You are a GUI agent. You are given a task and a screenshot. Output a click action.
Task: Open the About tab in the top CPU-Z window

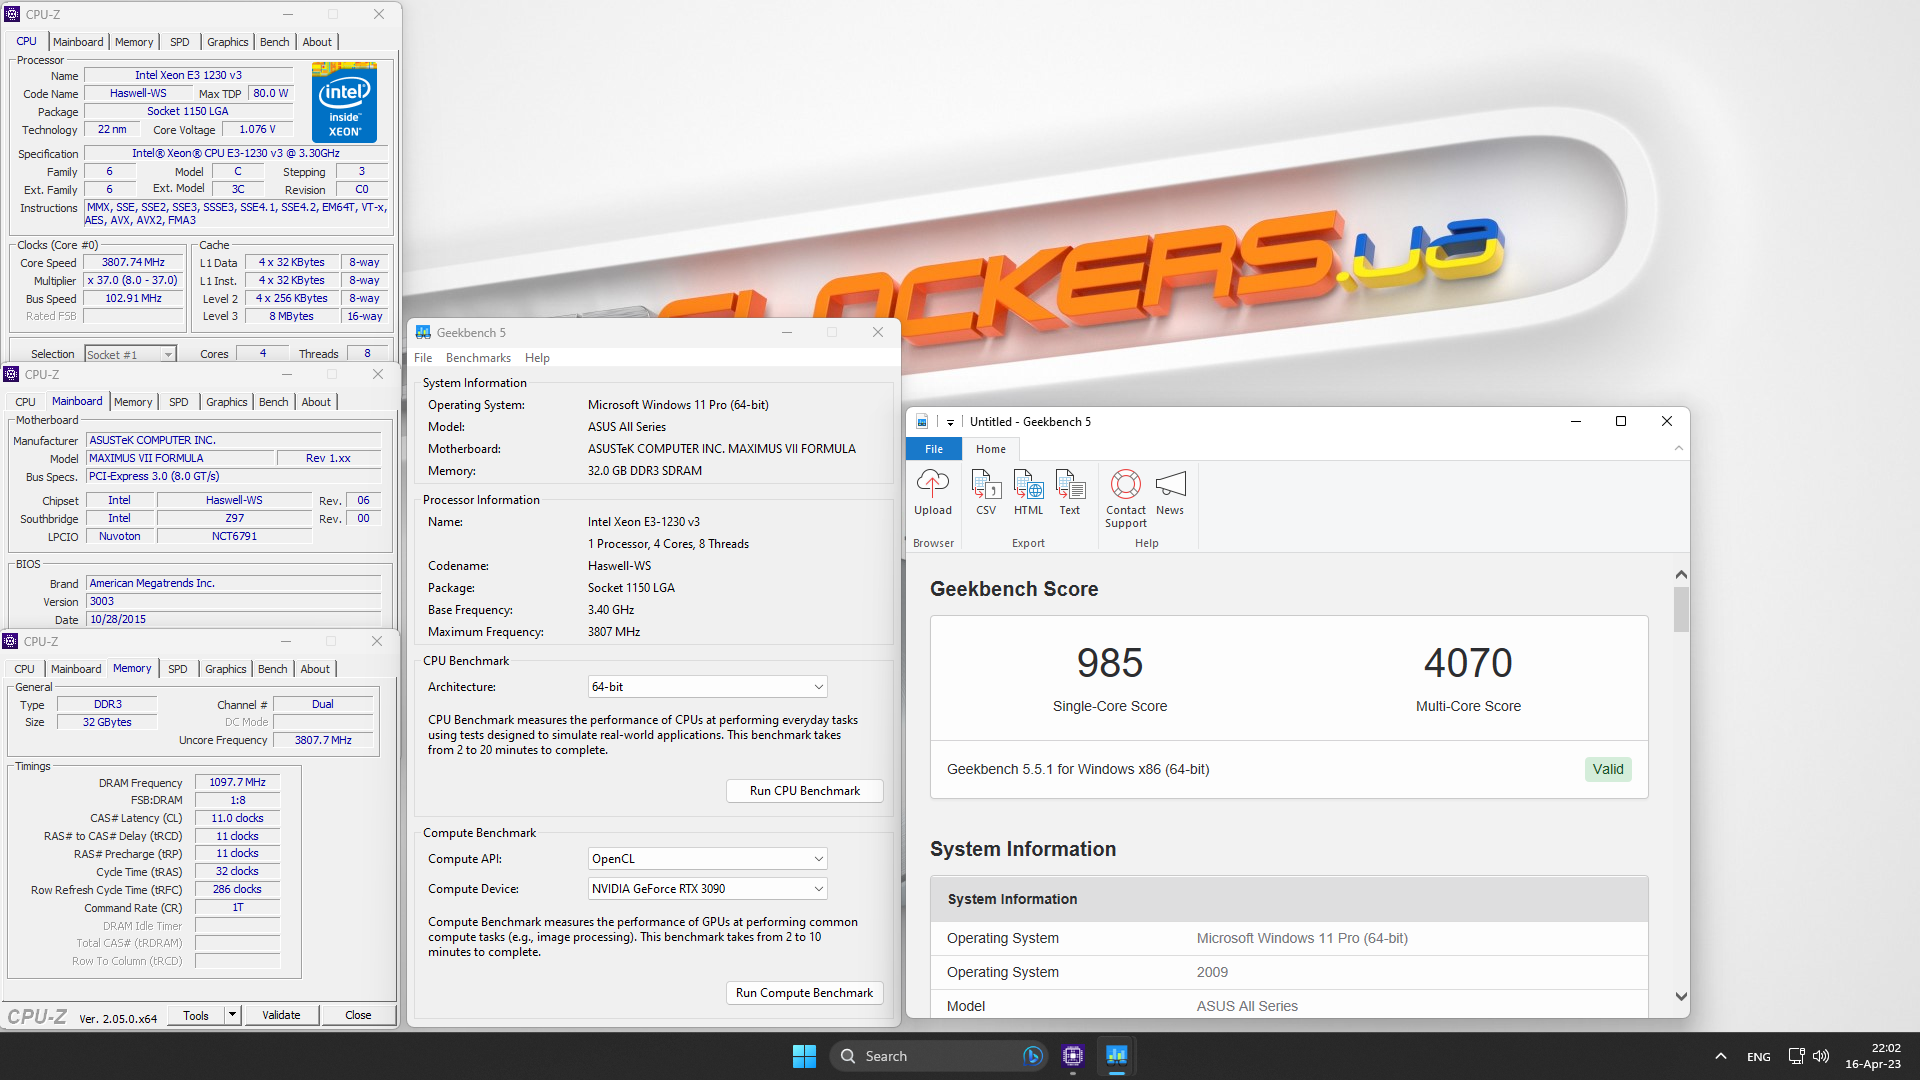[x=317, y=42]
